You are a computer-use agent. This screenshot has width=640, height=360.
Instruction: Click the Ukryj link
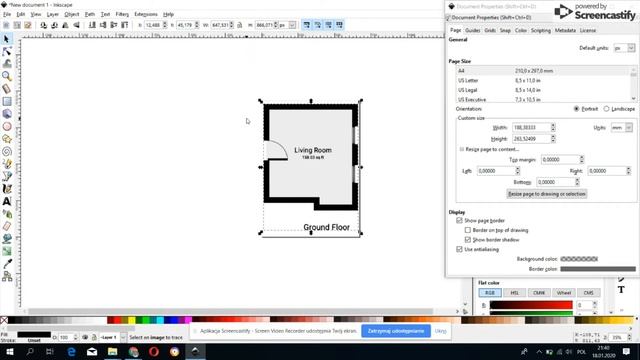[440, 331]
